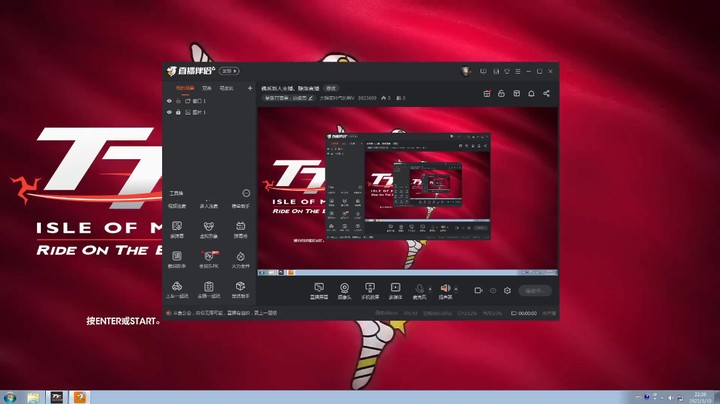The image size is (720, 404).
Task: Start recording with video camera icon
Action: pyautogui.click(x=478, y=291)
